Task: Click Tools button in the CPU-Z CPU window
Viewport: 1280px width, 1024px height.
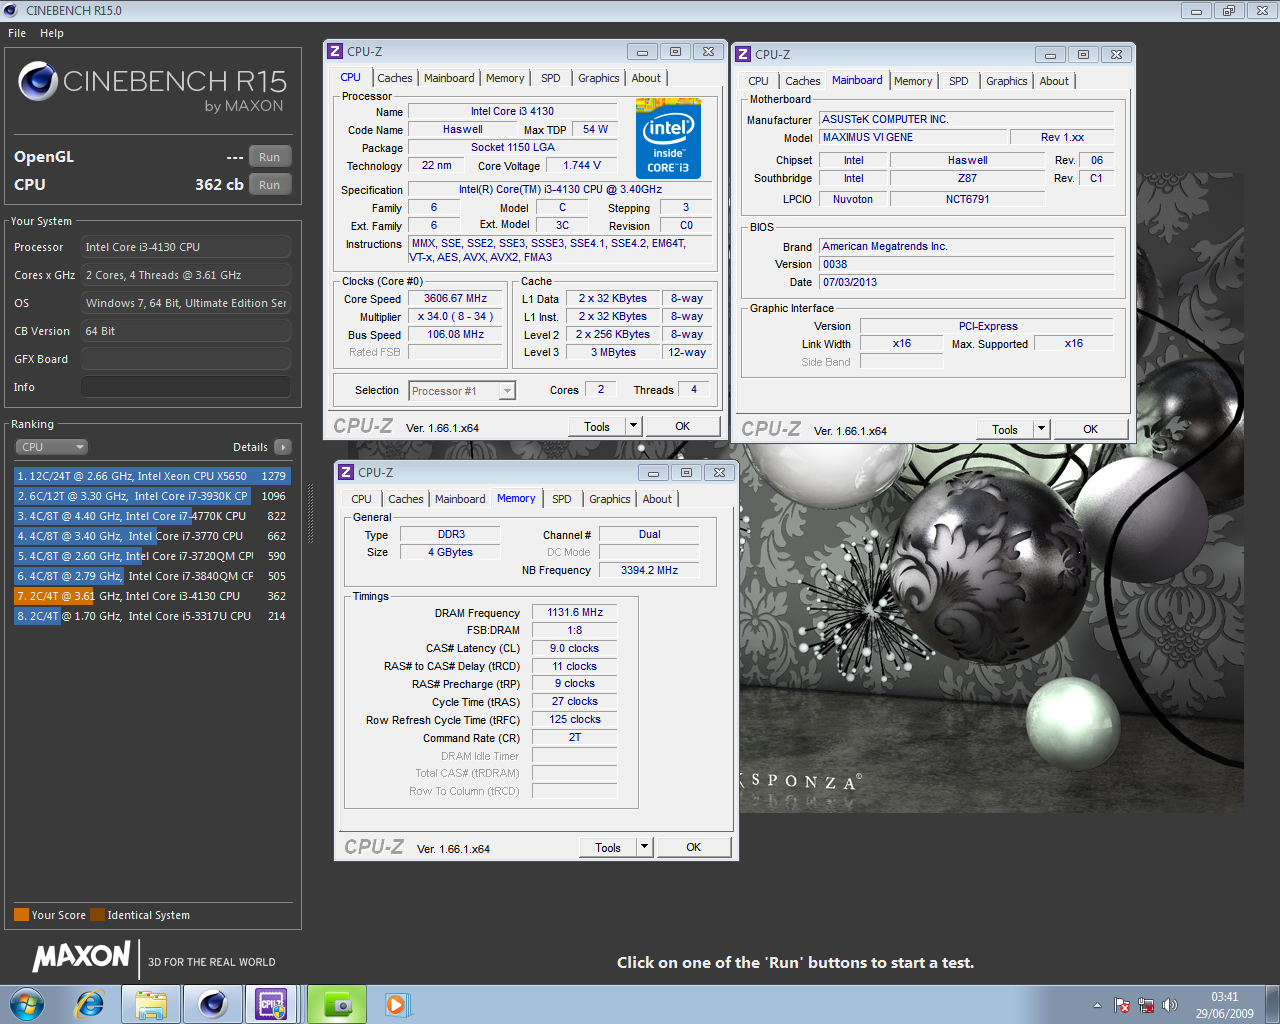Action: tap(597, 426)
